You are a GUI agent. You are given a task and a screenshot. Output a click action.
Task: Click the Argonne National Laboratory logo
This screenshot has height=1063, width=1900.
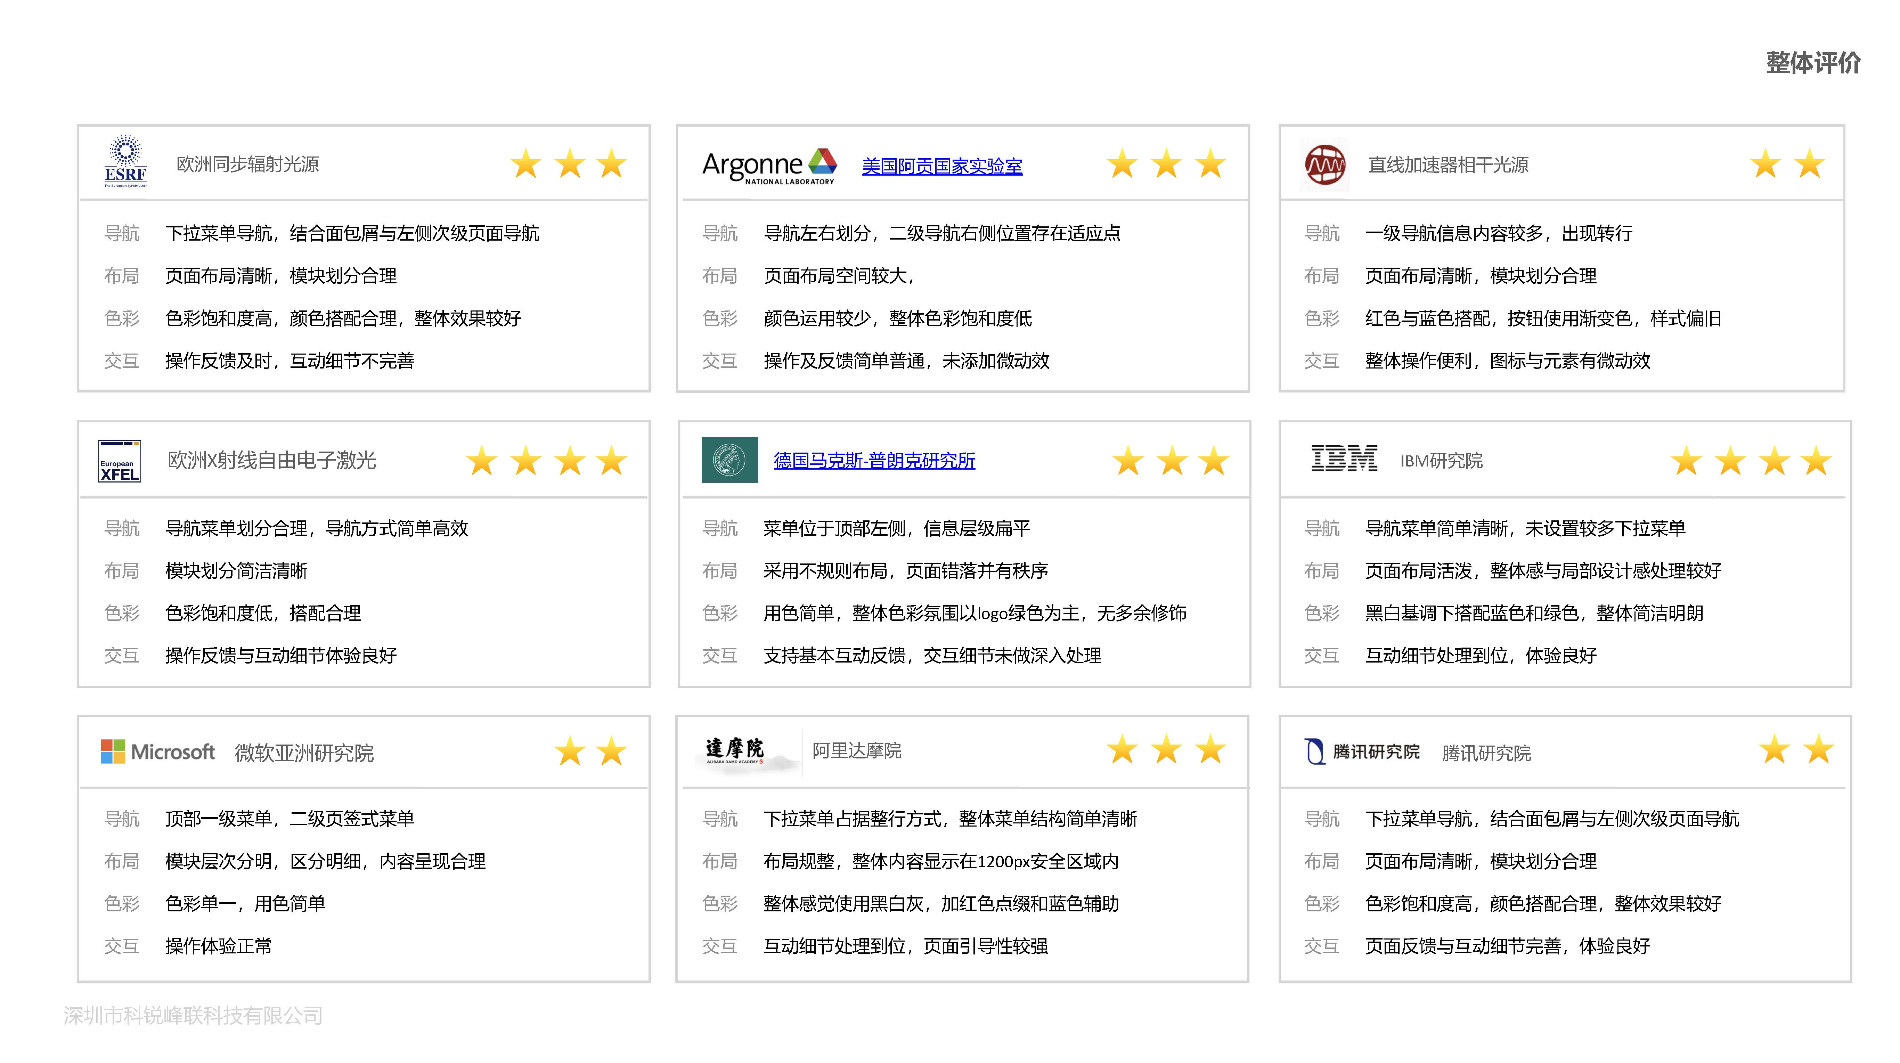(769, 165)
